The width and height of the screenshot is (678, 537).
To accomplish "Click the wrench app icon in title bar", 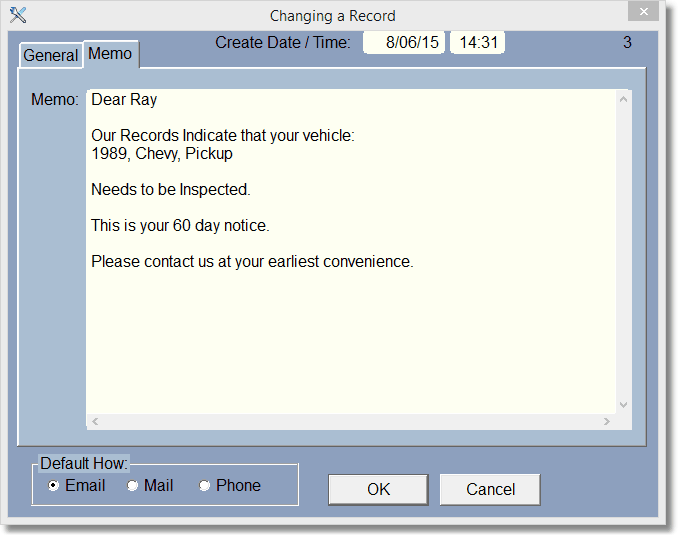I will (x=17, y=15).
